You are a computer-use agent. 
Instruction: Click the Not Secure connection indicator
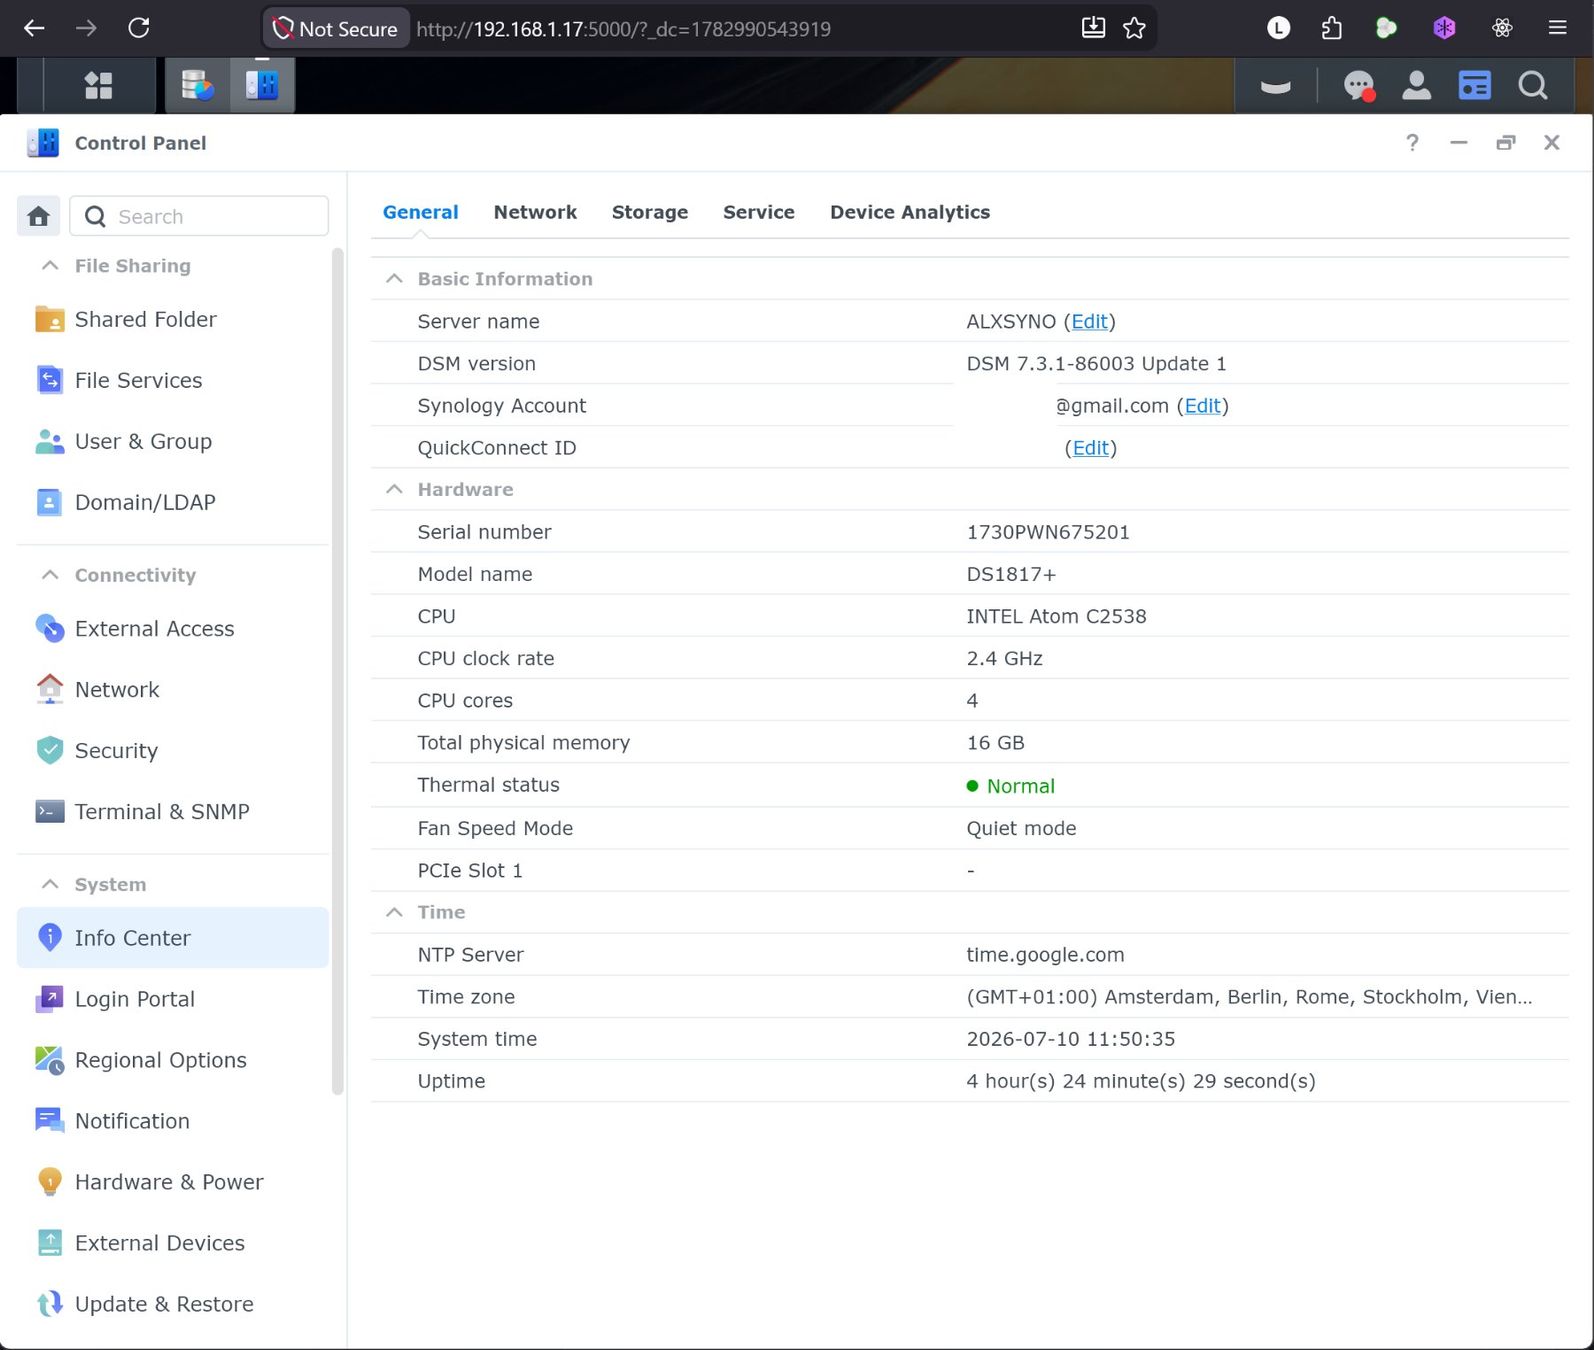pyautogui.click(x=336, y=29)
